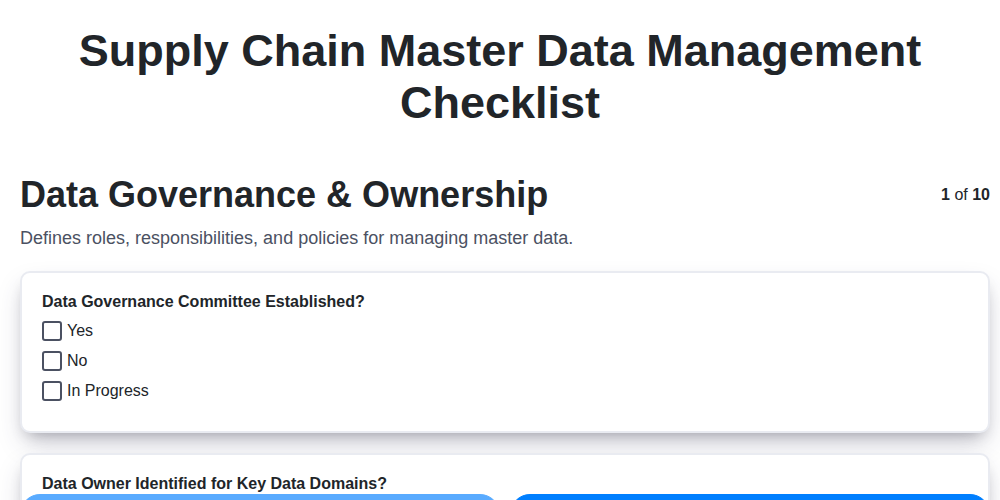Click empty space inside the governance committee card

(600, 370)
